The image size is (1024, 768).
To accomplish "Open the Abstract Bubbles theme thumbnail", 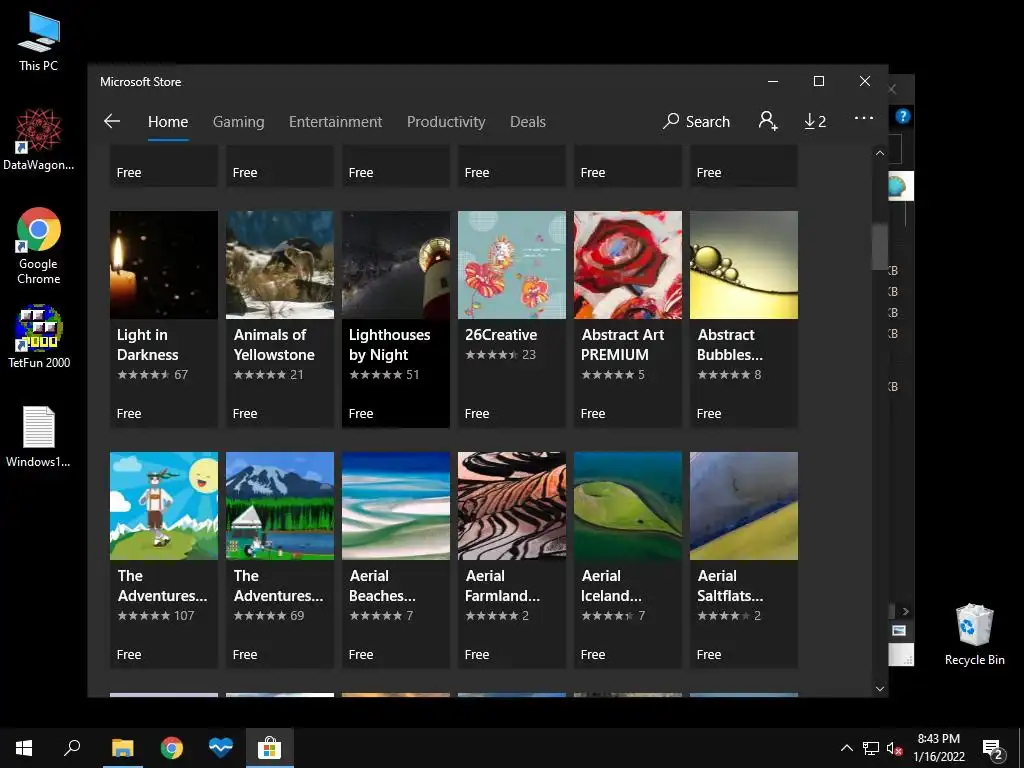I will 744,264.
